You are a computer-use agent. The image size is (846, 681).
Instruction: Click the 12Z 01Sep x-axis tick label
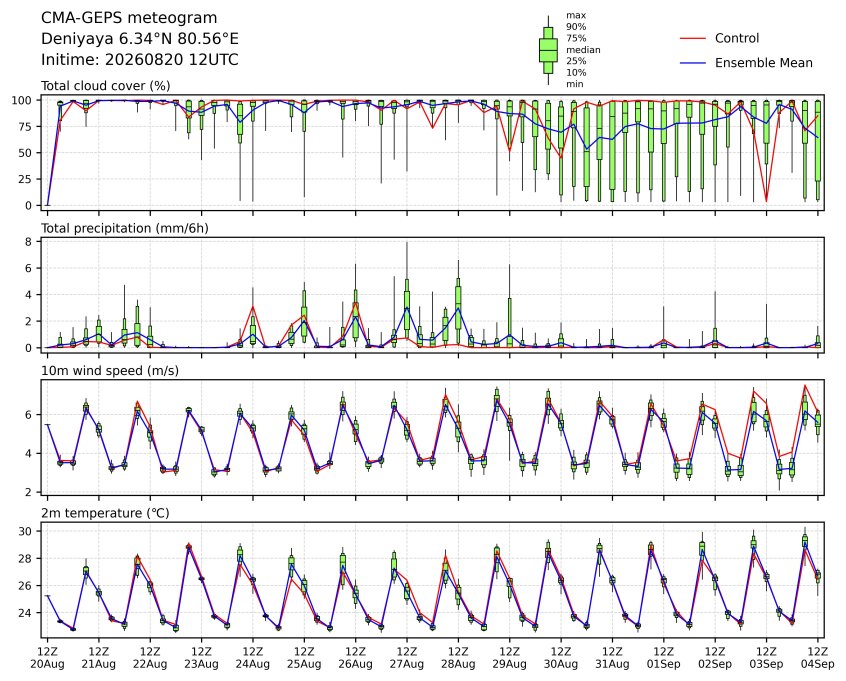664,658
